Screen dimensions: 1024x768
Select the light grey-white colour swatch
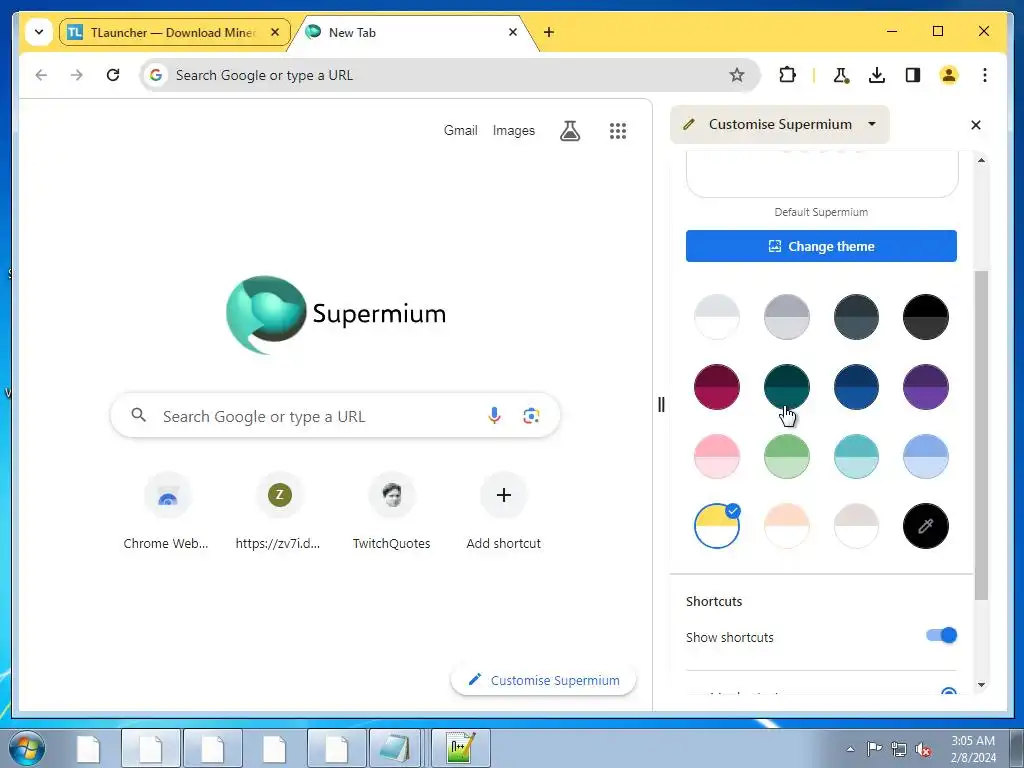coord(716,317)
